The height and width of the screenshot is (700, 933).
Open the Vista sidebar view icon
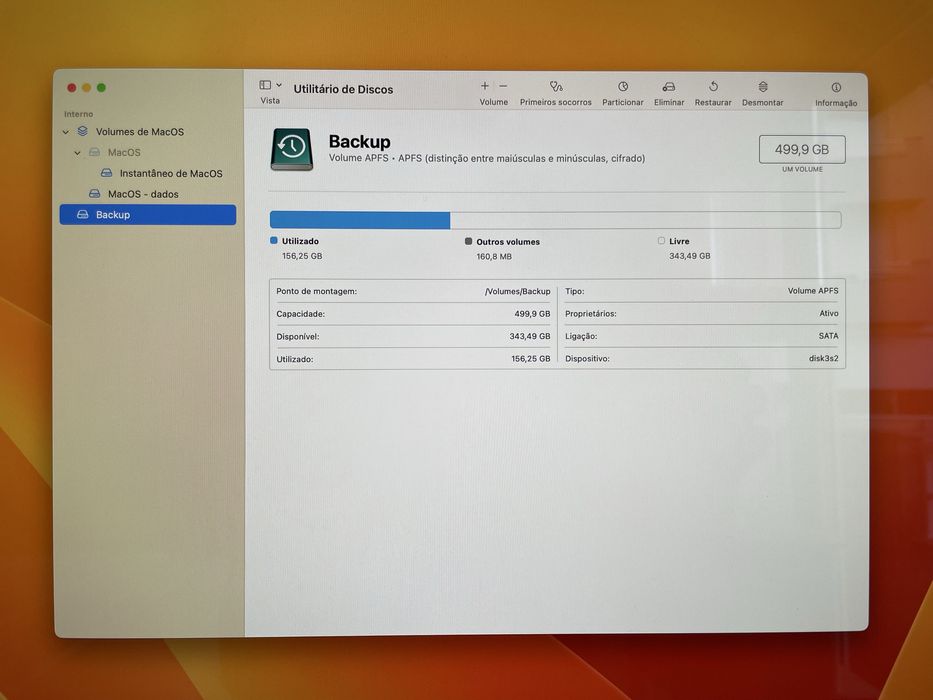[265, 85]
